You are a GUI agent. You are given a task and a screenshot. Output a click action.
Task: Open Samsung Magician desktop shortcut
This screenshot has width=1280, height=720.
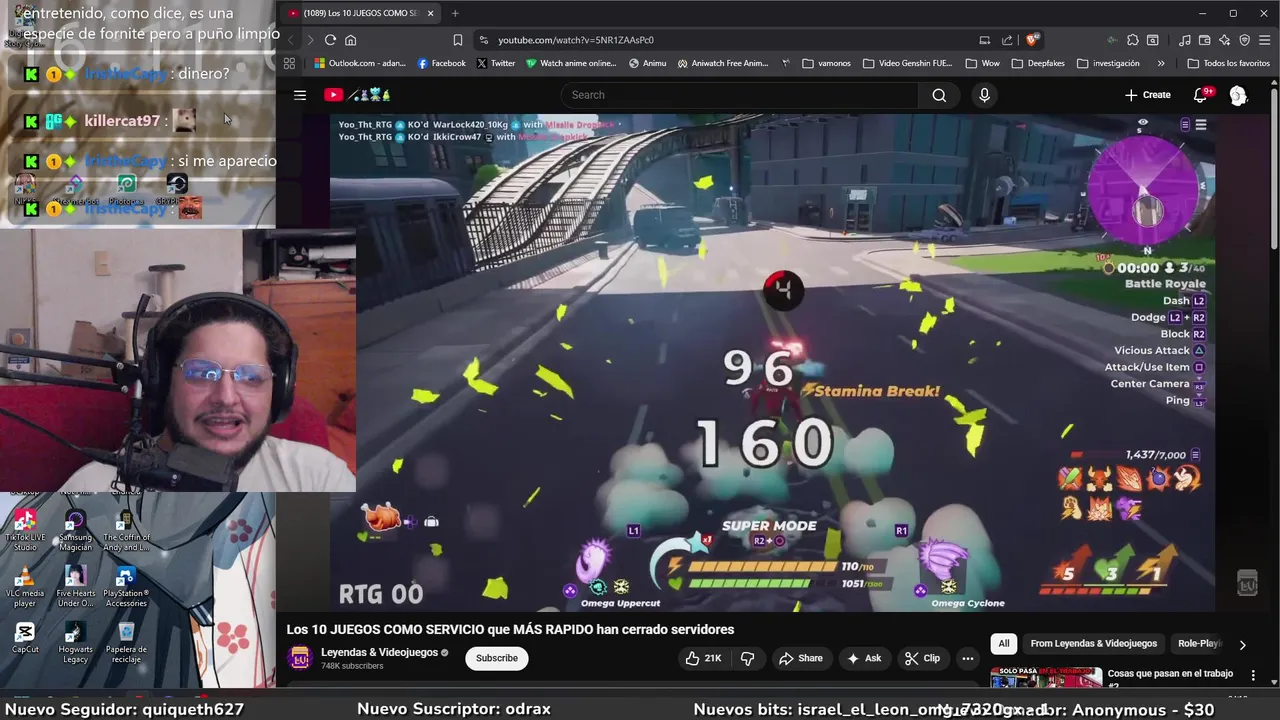point(75,531)
